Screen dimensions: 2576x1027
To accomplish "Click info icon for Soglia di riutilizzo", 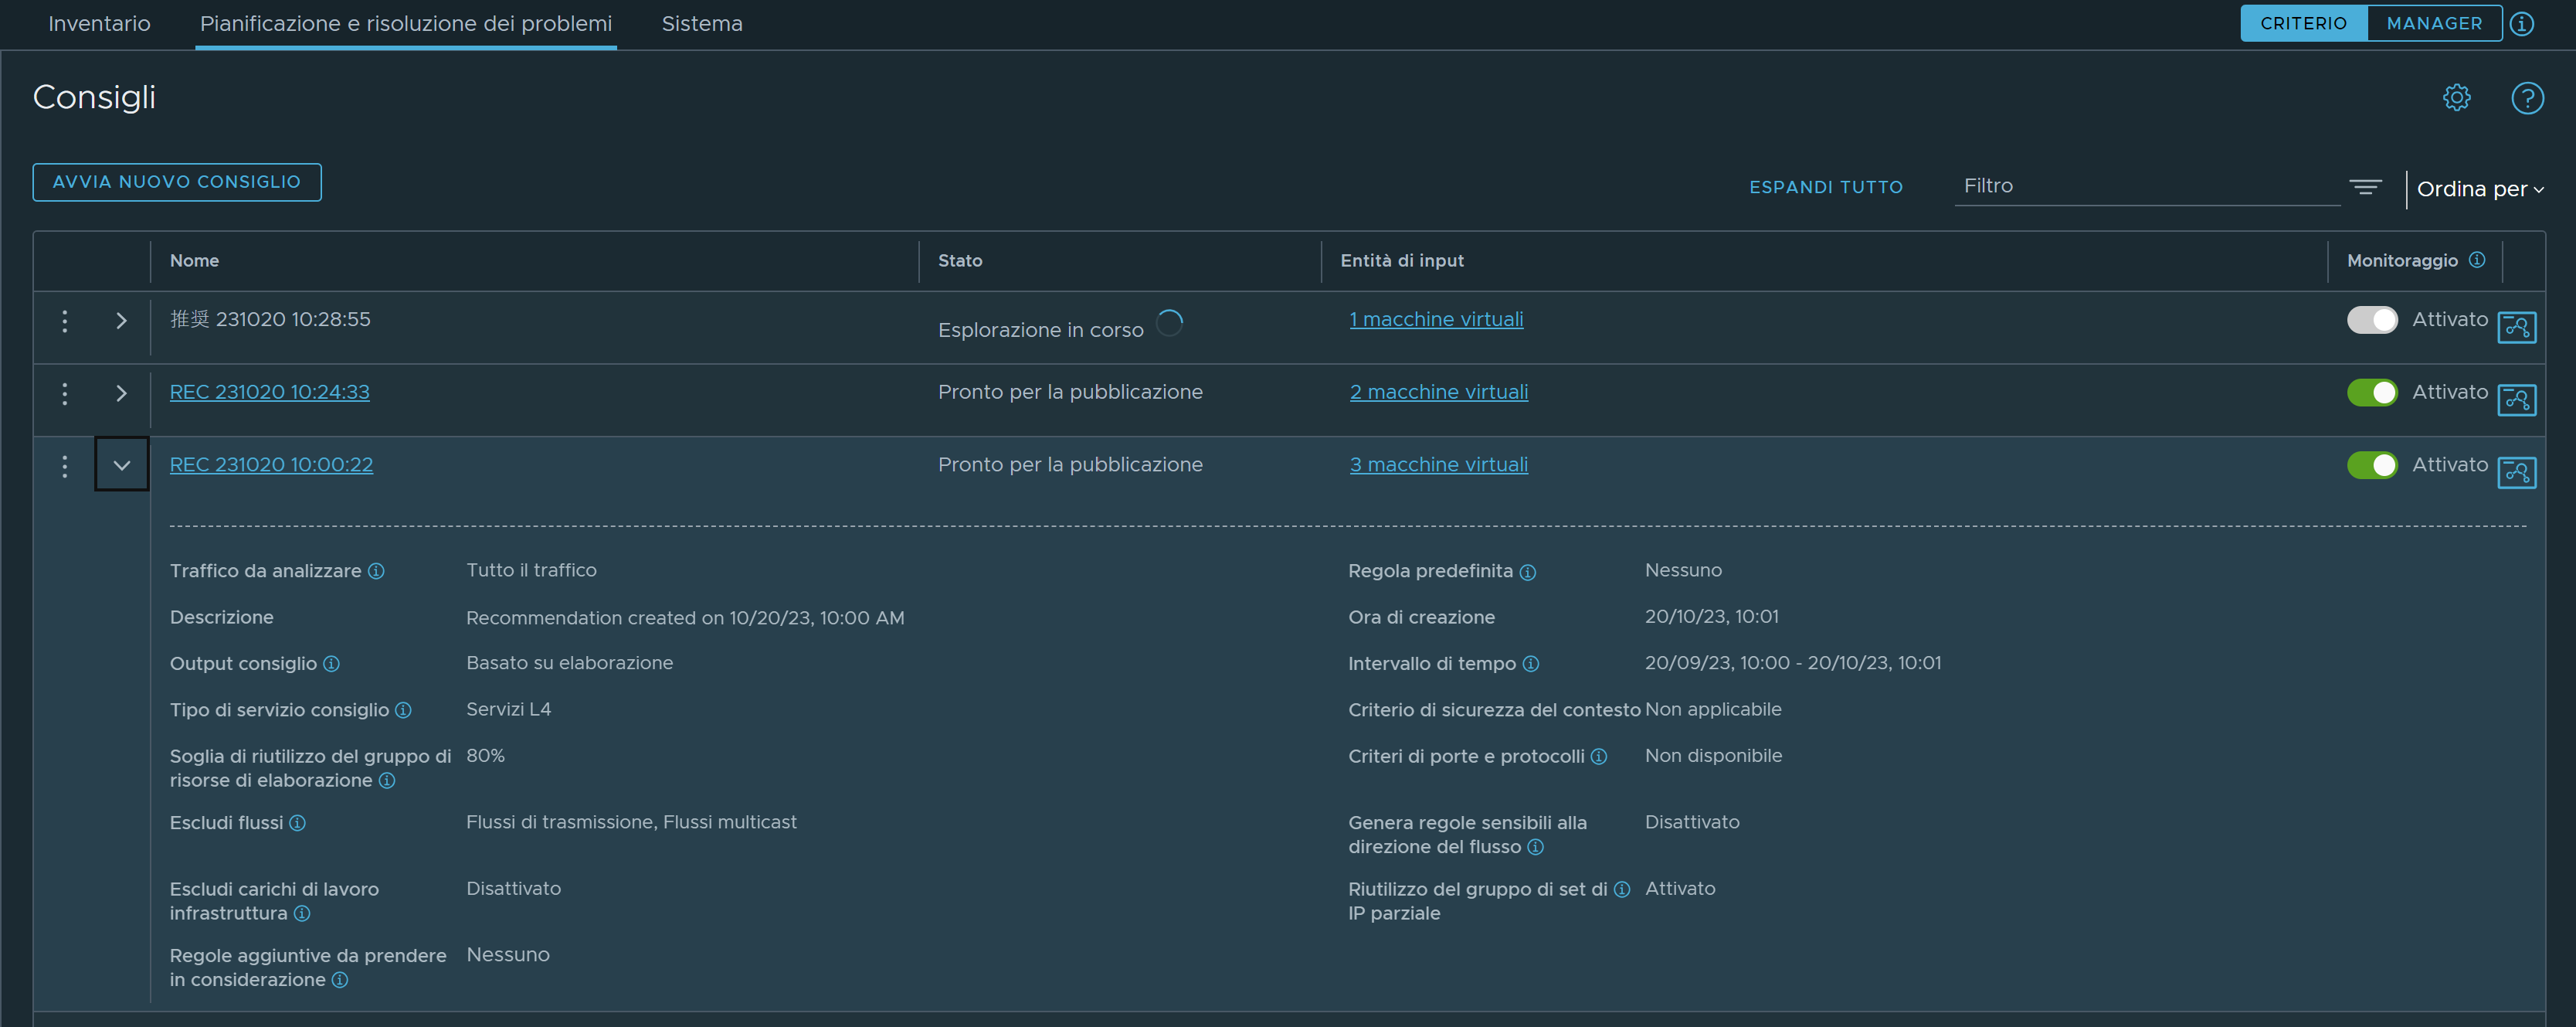I will tap(387, 781).
